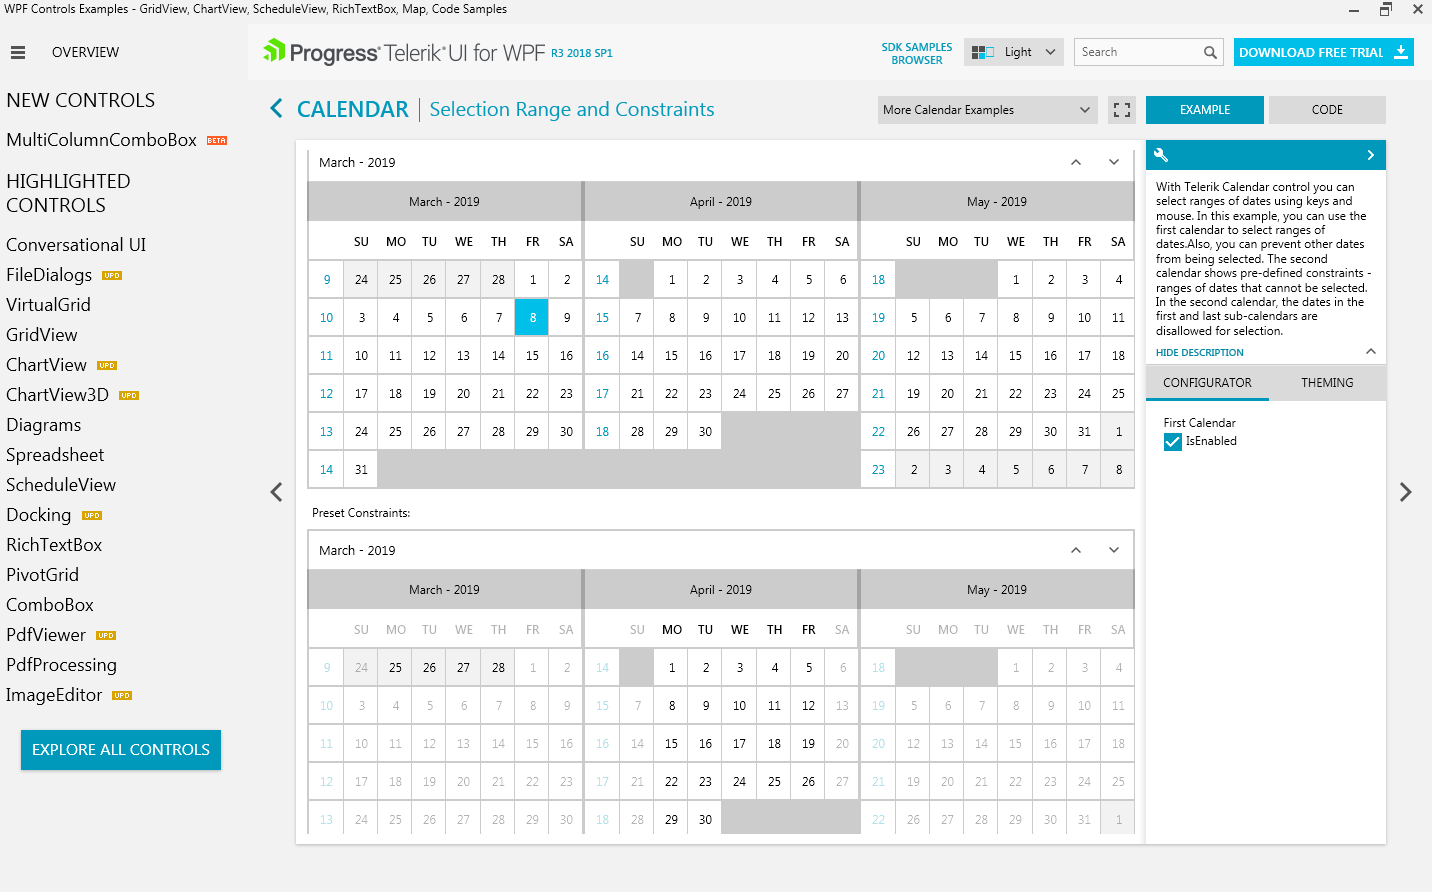The width and height of the screenshot is (1432, 892).
Task: Uncheck the IsEnabled checkbox
Action: point(1173,442)
